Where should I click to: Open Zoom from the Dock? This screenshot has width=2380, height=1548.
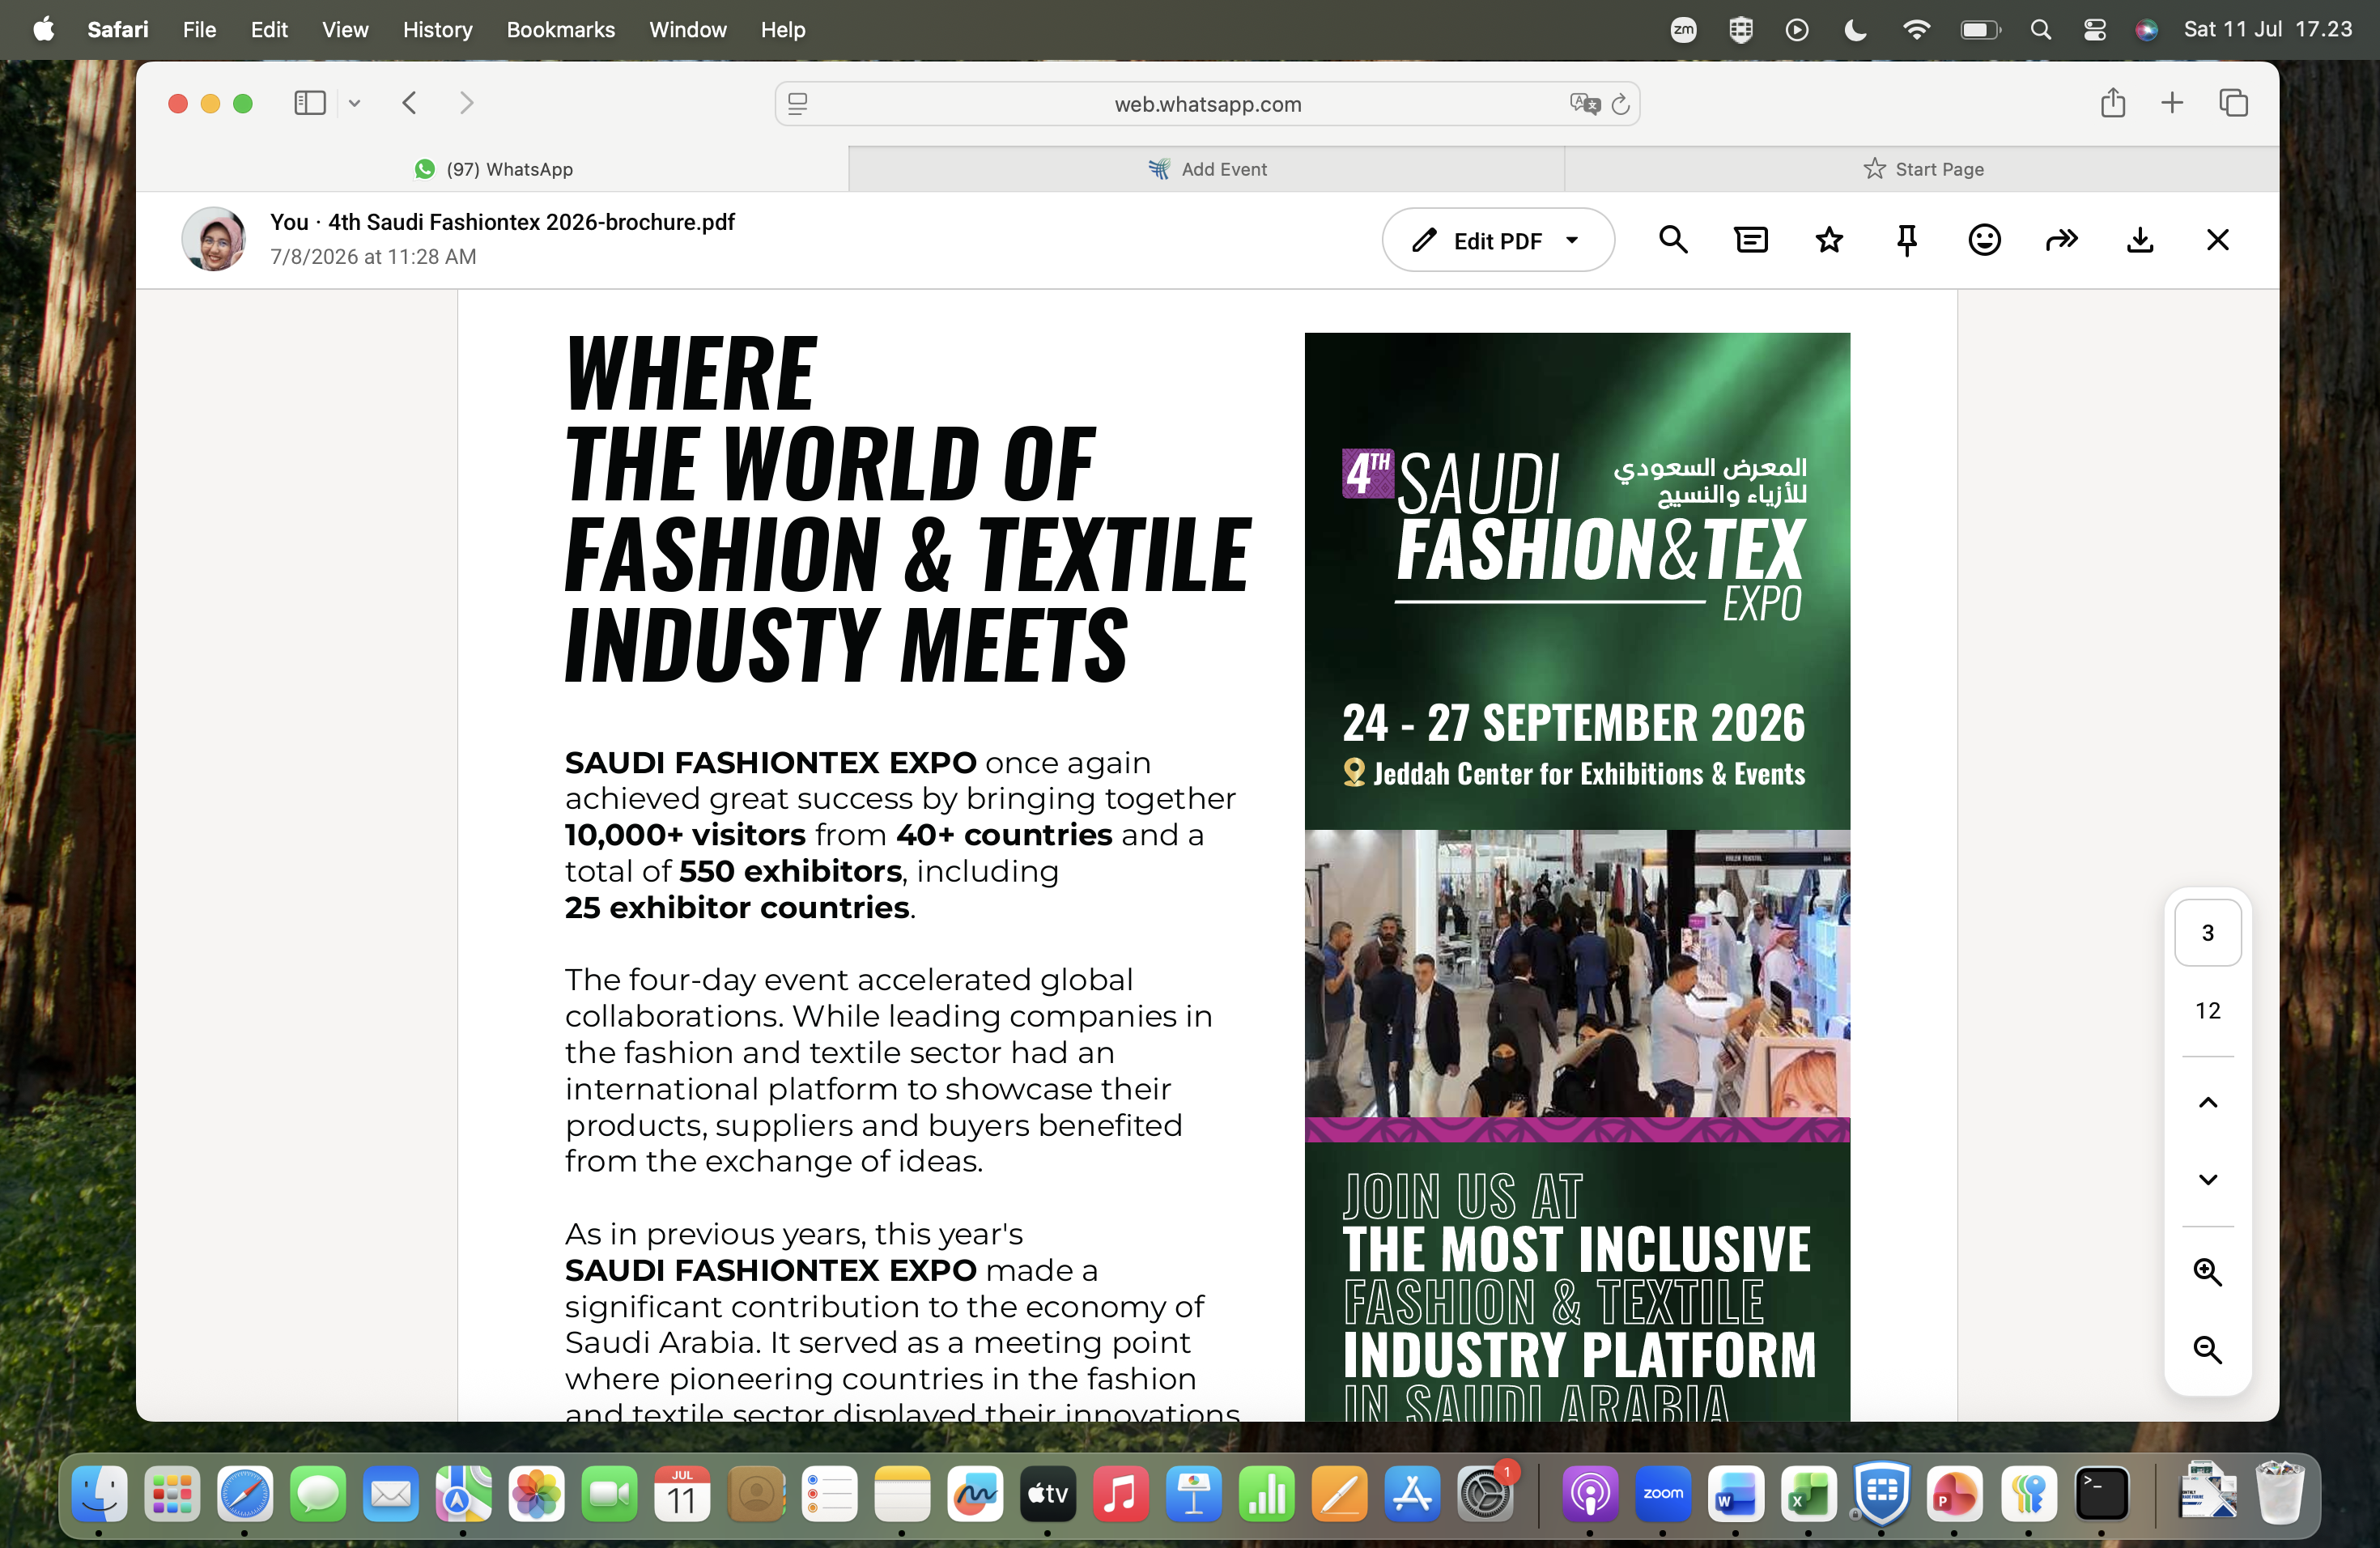click(x=1663, y=1494)
